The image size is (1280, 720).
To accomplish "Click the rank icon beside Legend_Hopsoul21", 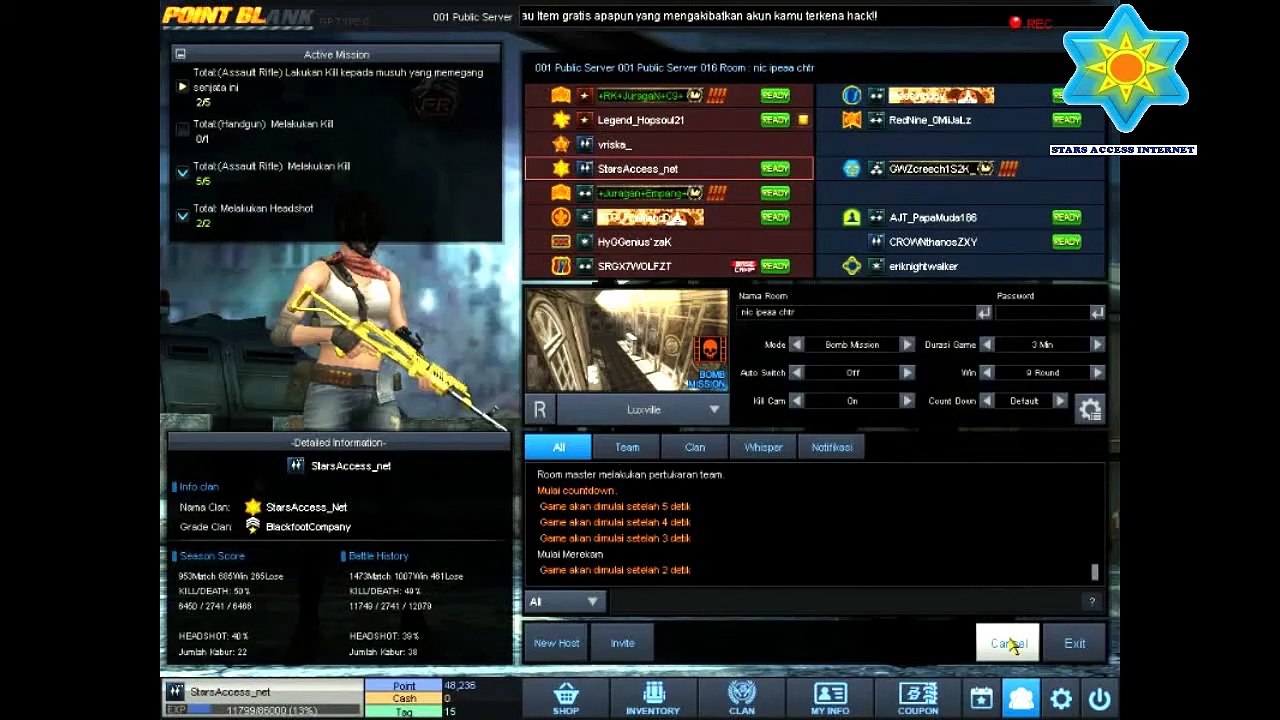I will (561, 120).
